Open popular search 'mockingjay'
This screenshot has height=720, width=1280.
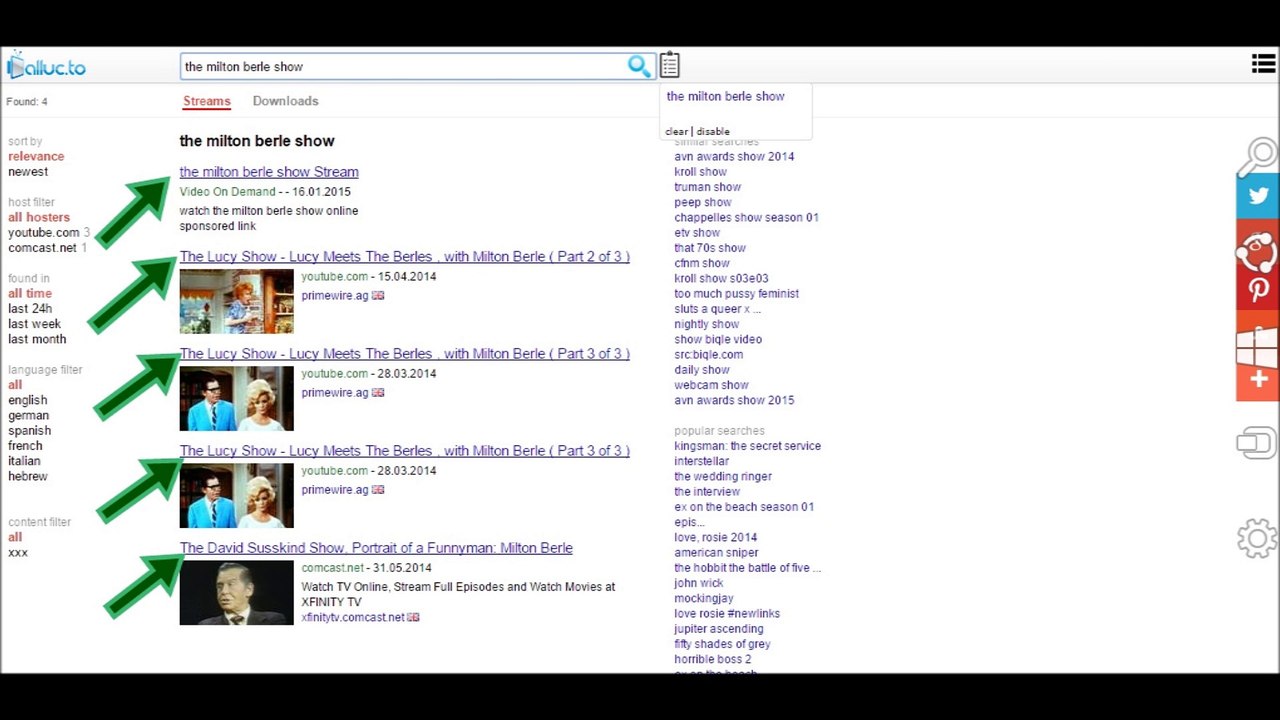[704, 598]
